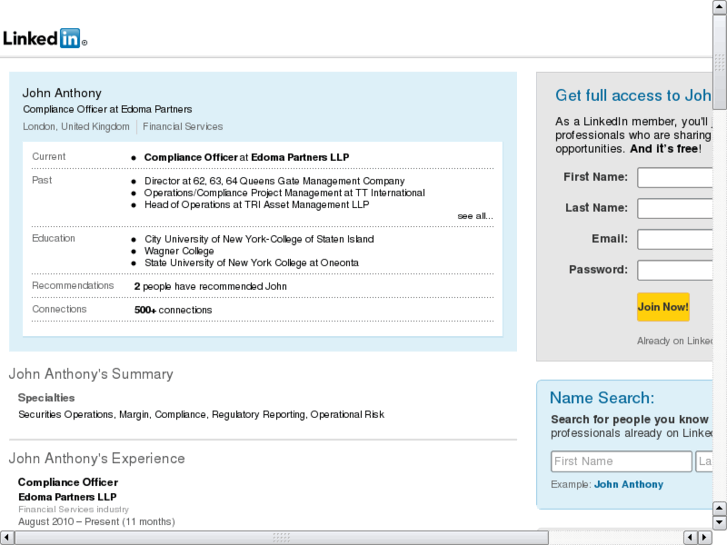This screenshot has width=727, height=545.
Task: Click the '2 people have recommended John' text
Action: click(210, 286)
